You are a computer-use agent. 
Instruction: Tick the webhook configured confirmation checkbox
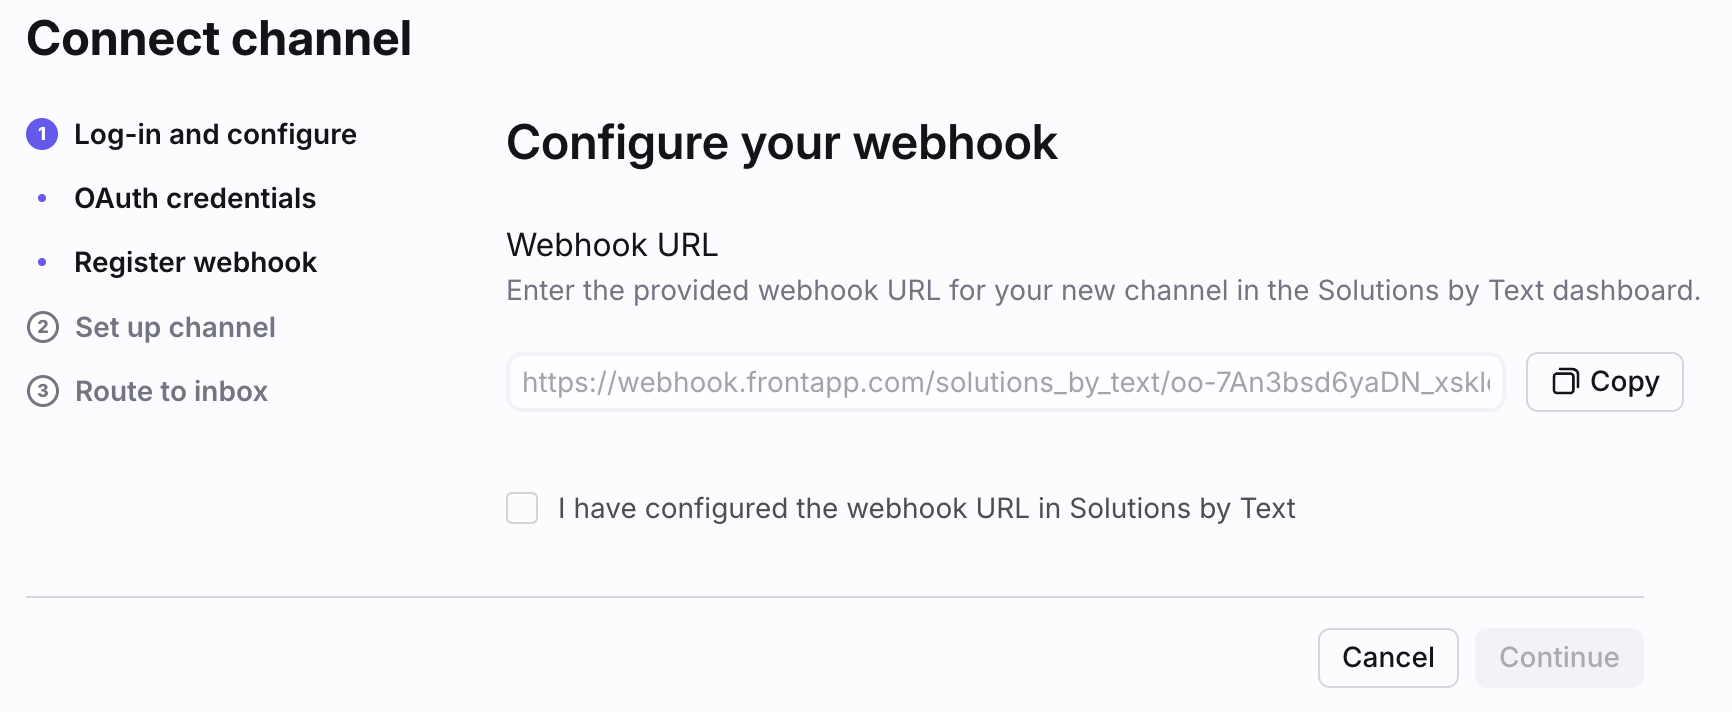click(522, 508)
